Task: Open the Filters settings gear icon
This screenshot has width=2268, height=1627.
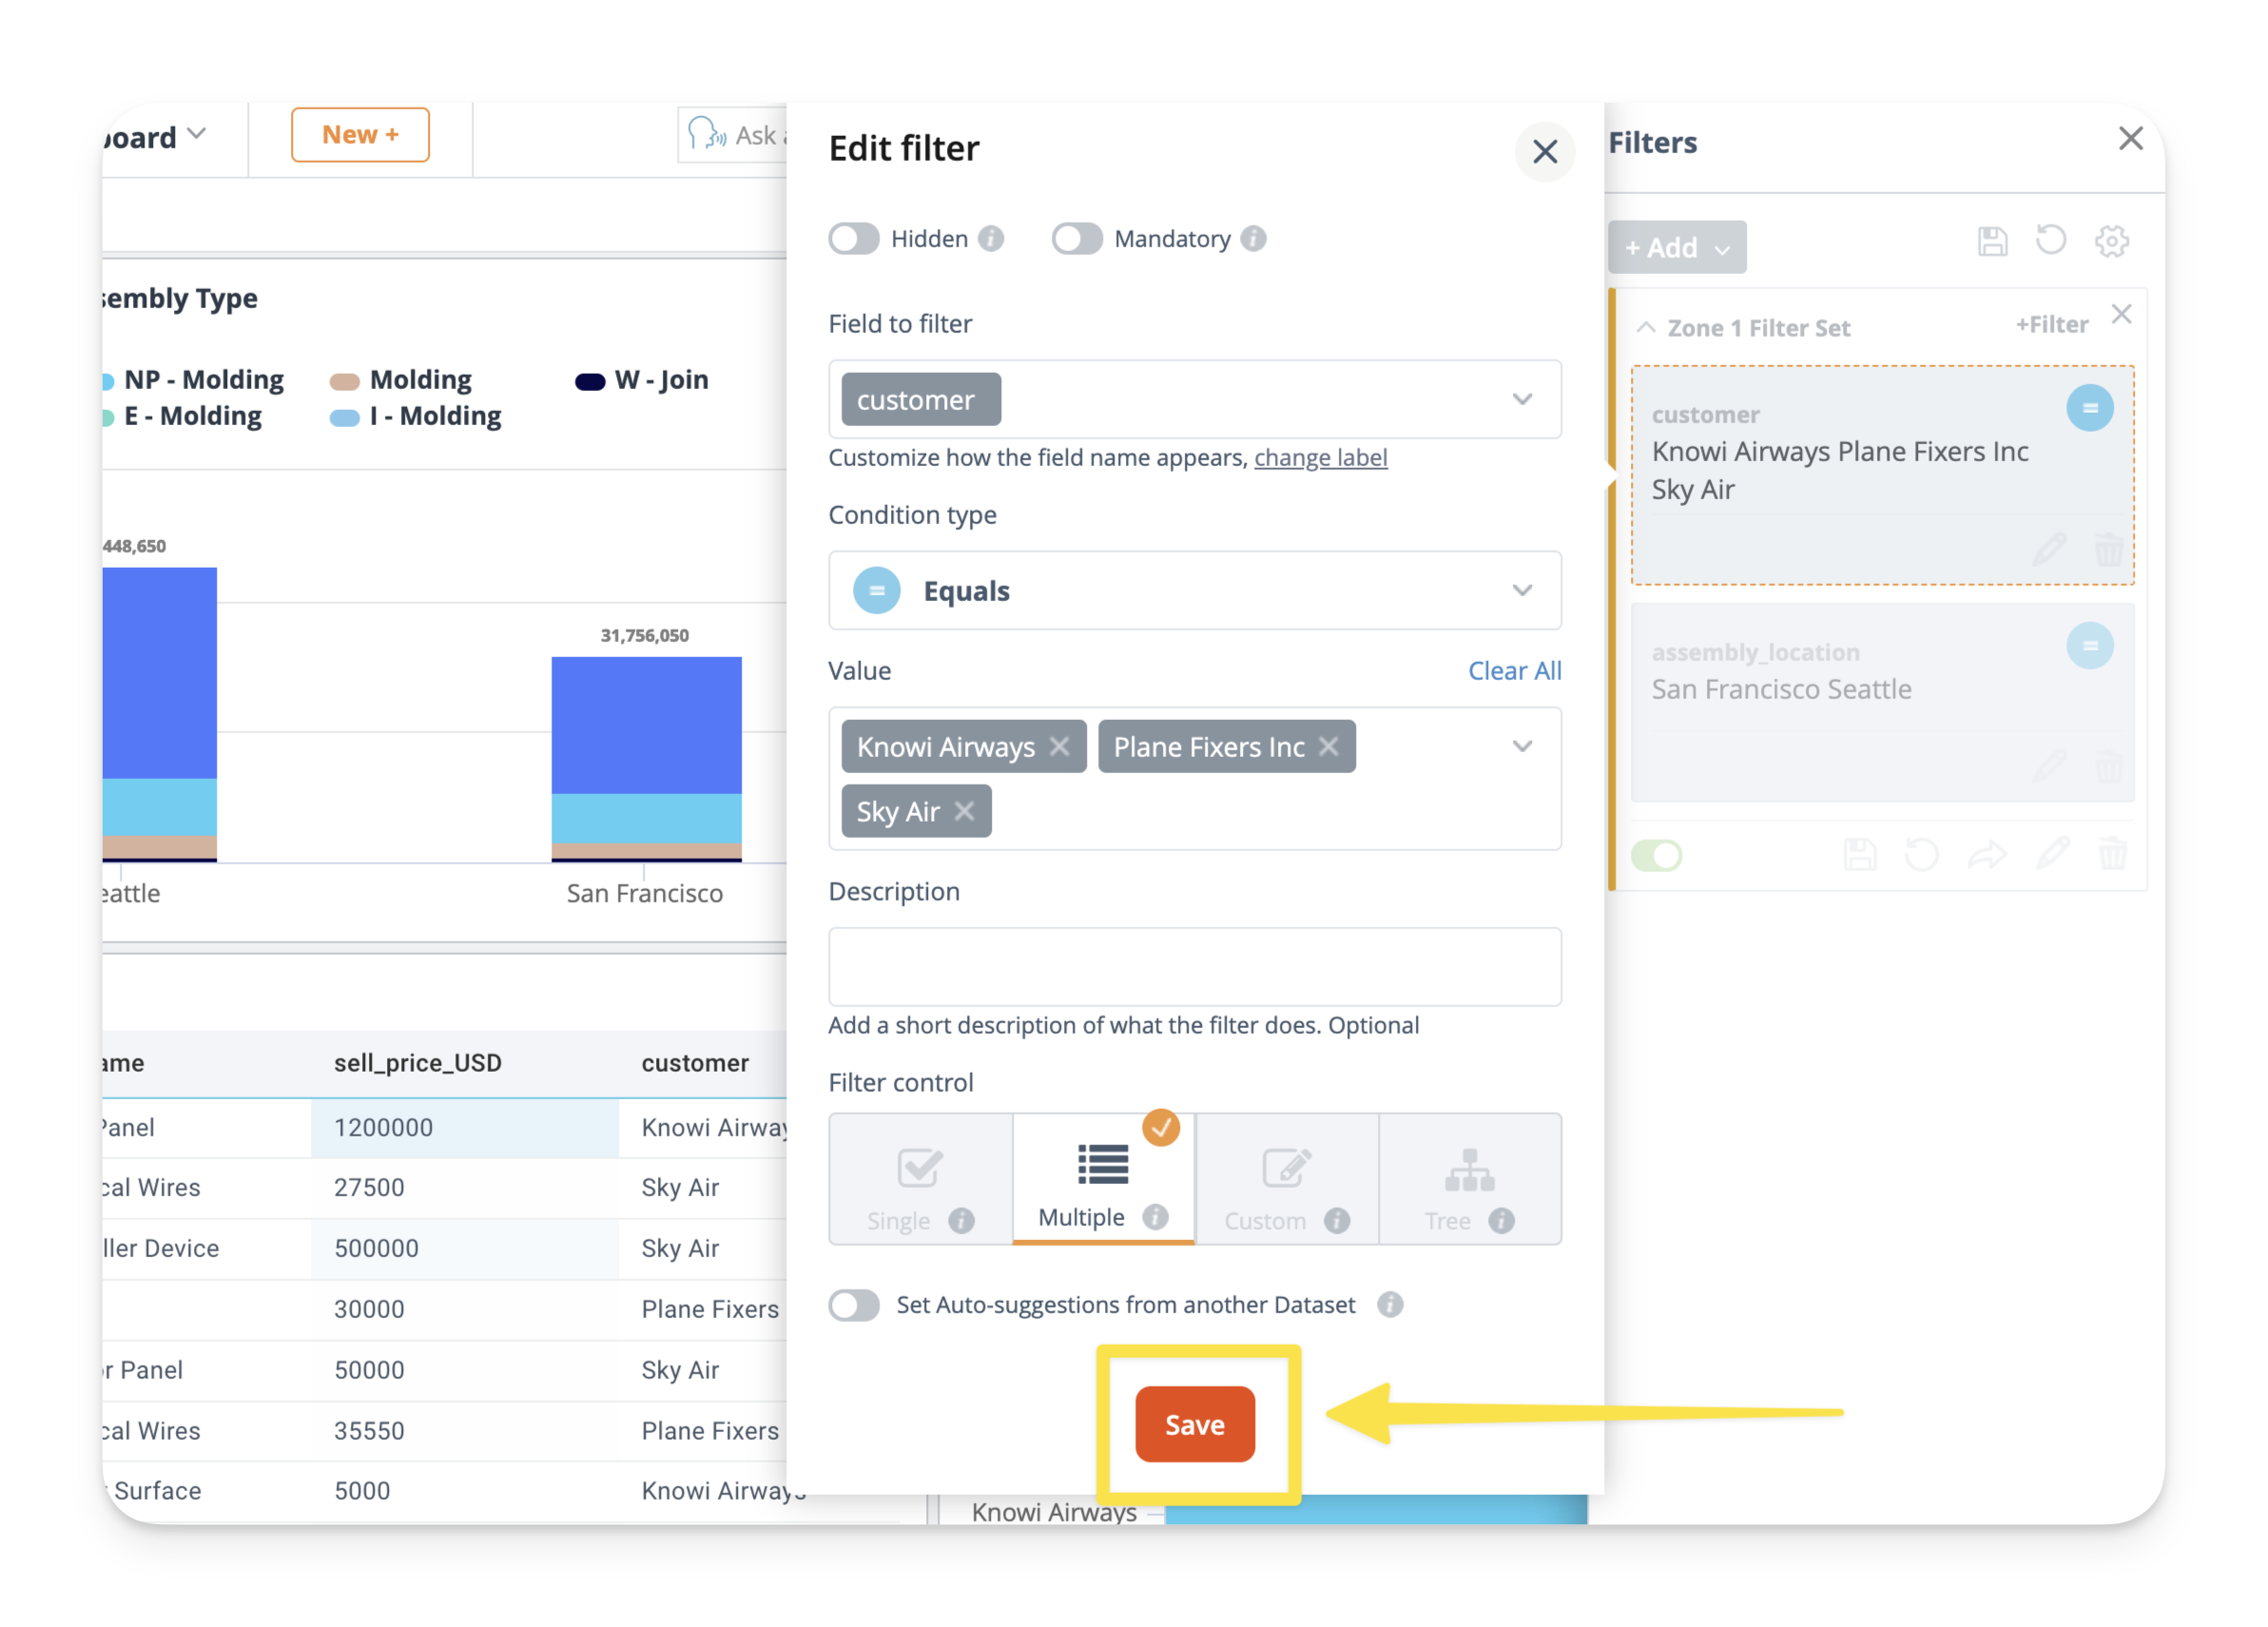Action: 2111,241
